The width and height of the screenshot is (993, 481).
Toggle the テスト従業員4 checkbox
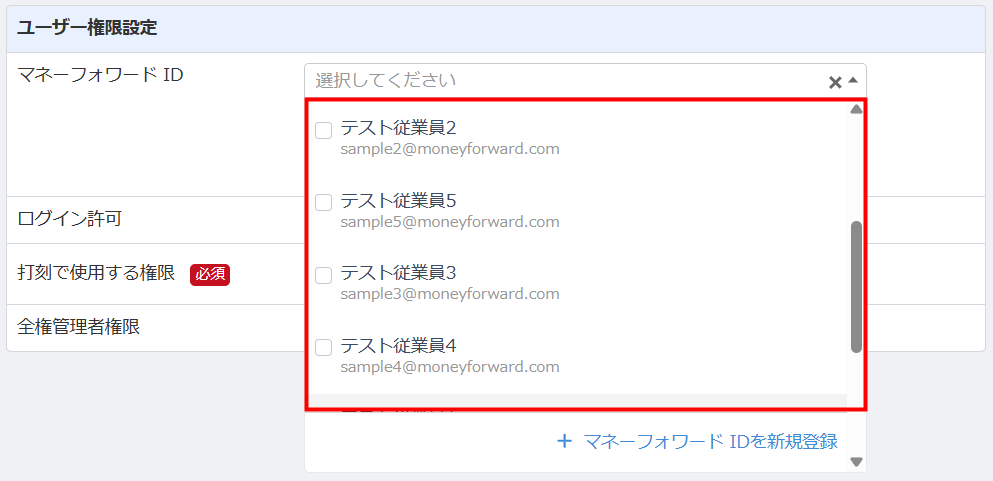click(323, 347)
